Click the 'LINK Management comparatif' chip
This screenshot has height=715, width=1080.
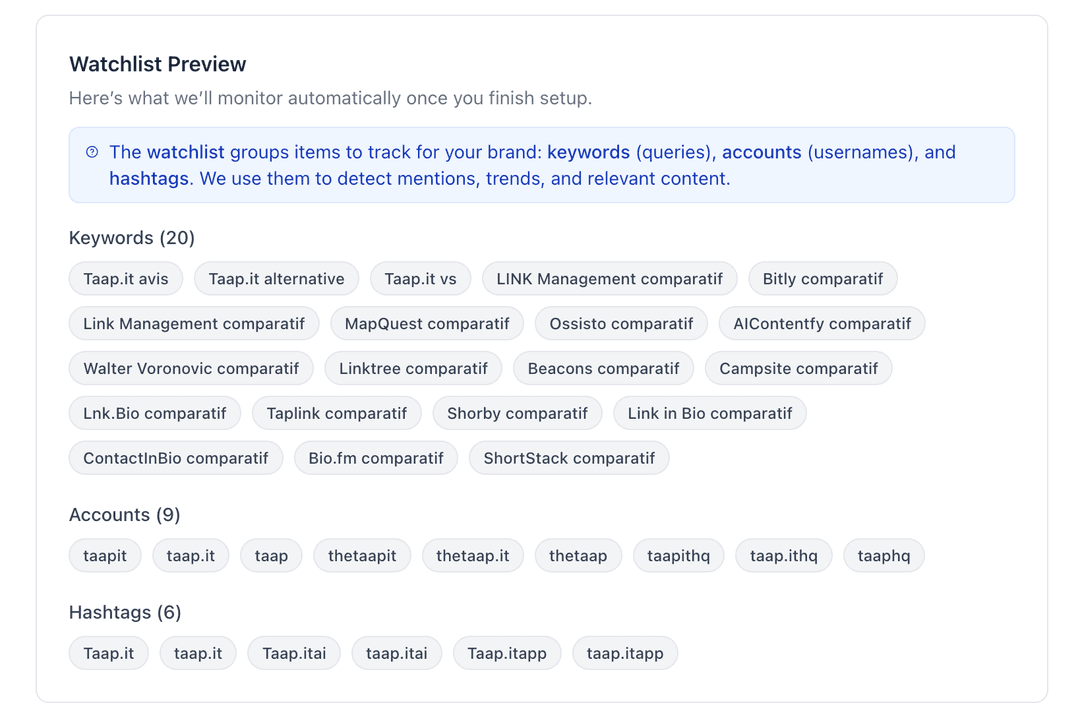[x=609, y=279]
